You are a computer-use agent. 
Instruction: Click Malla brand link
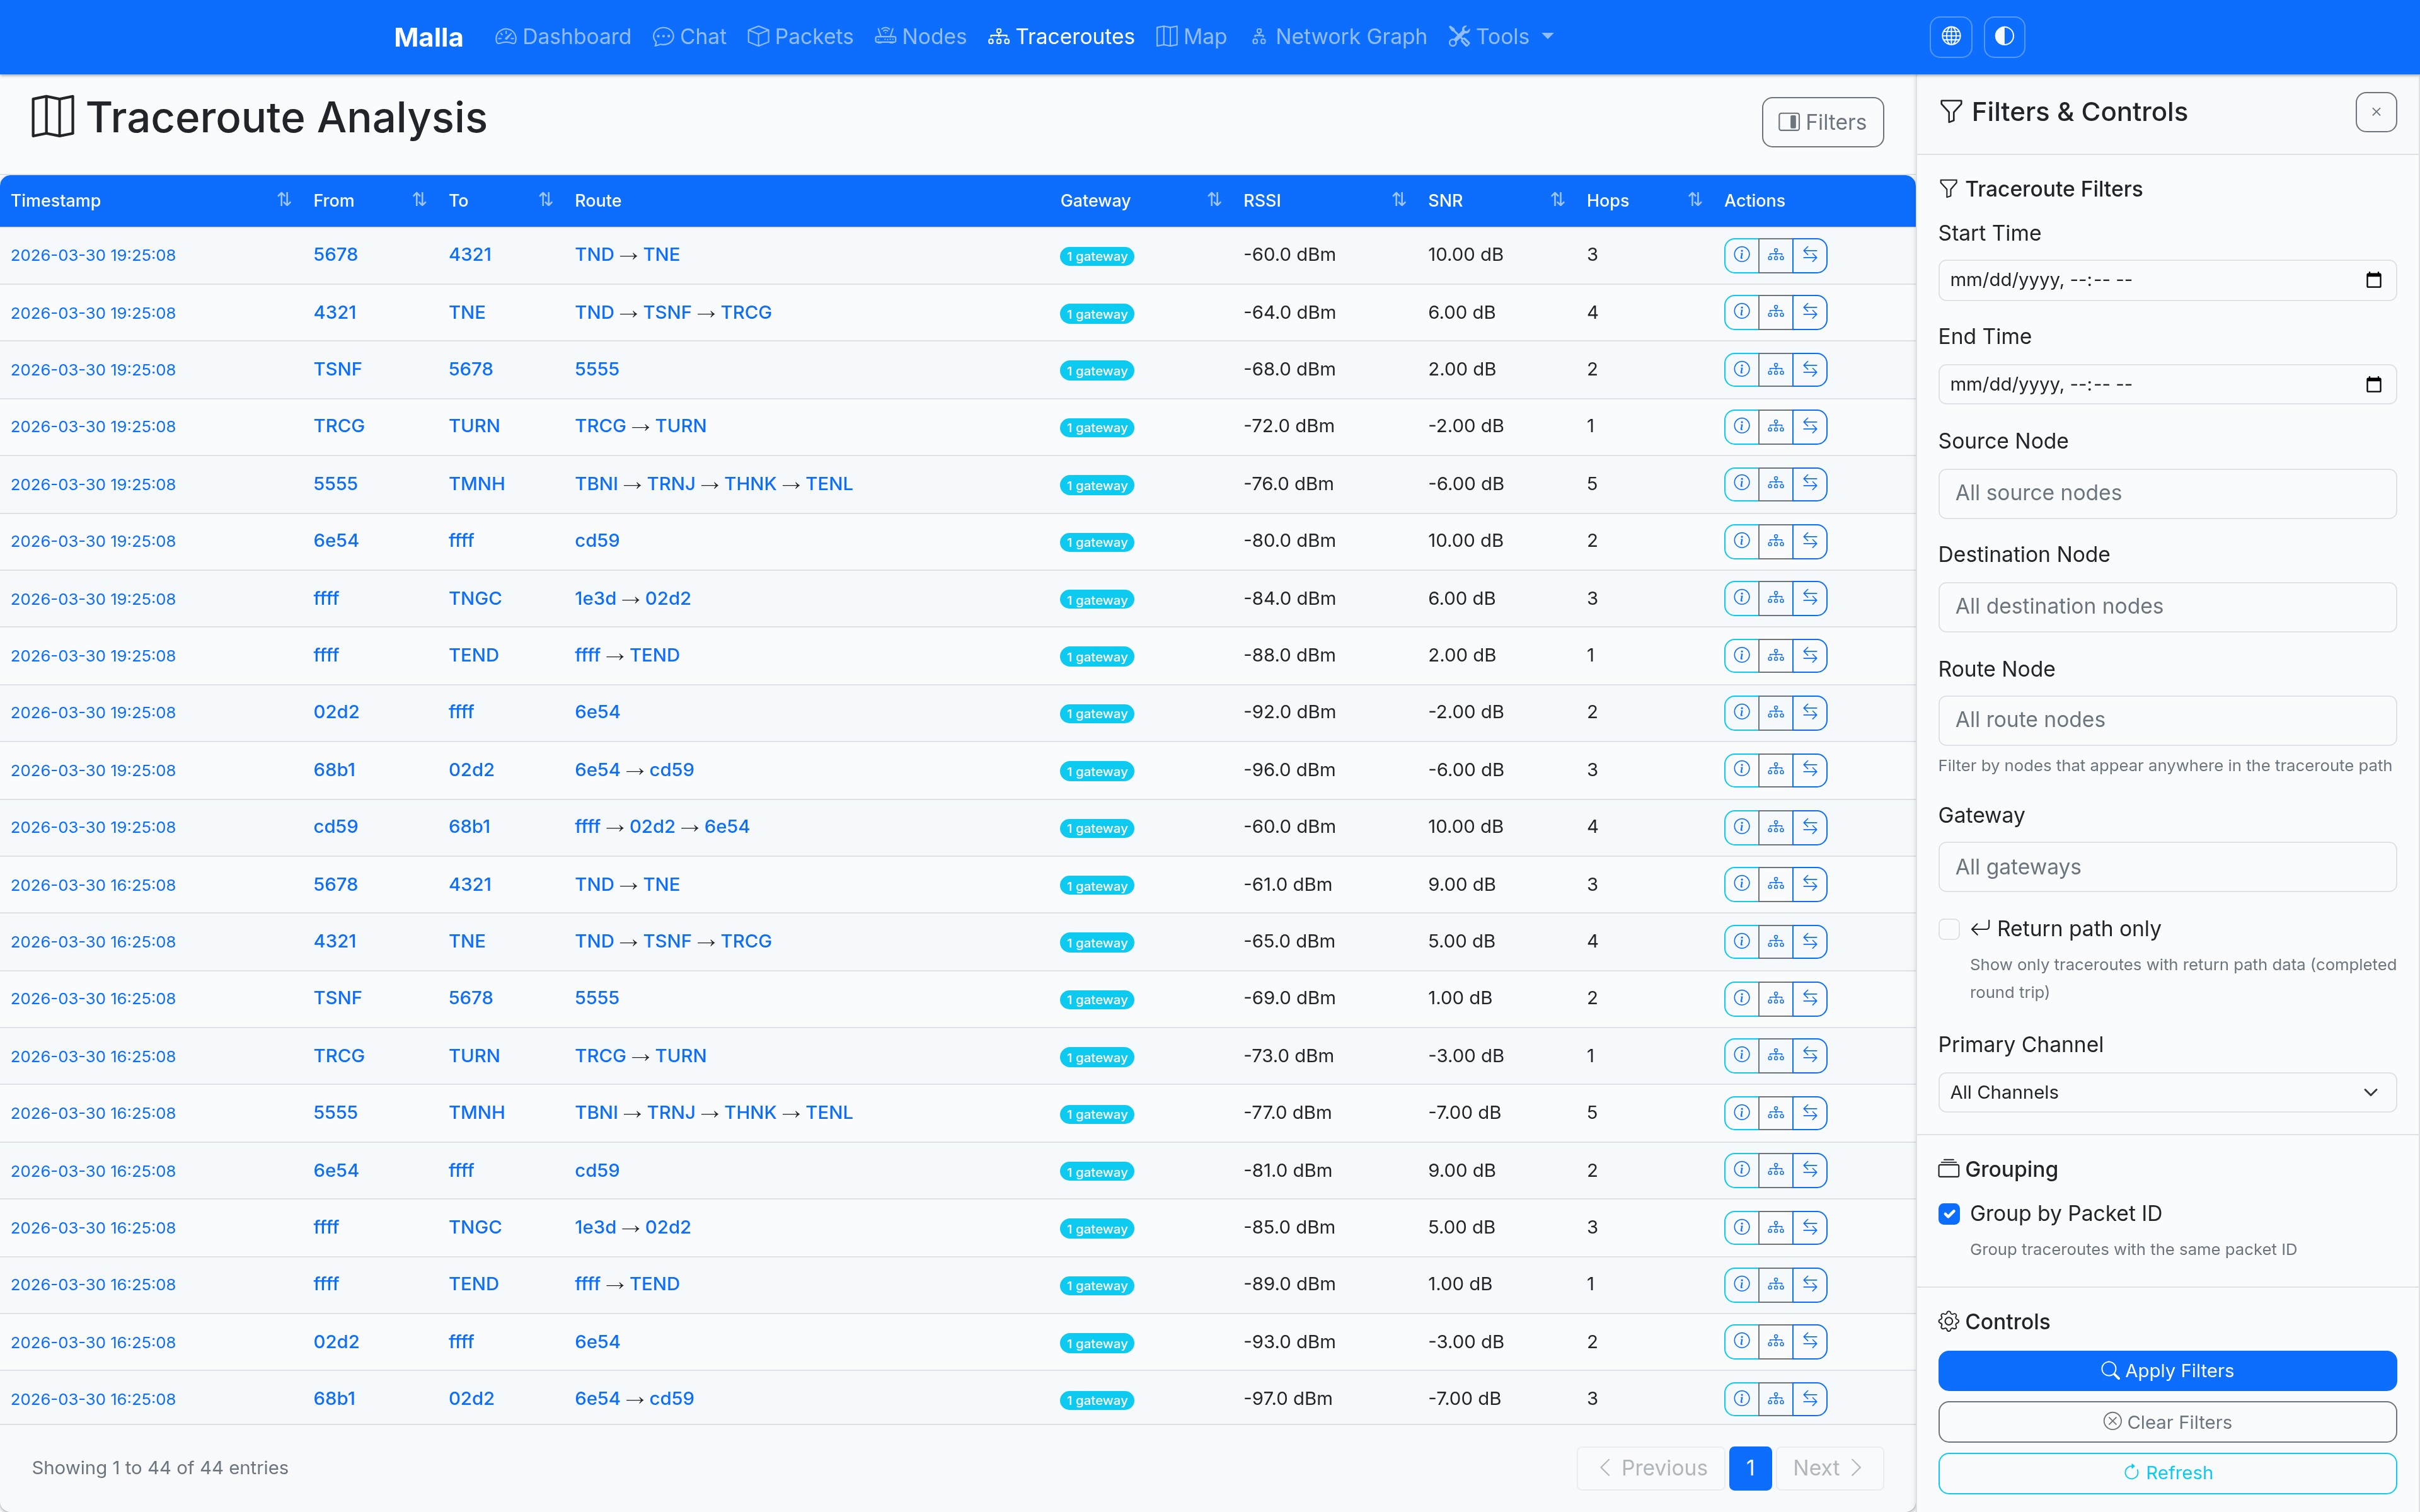click(x=428, y=37)
